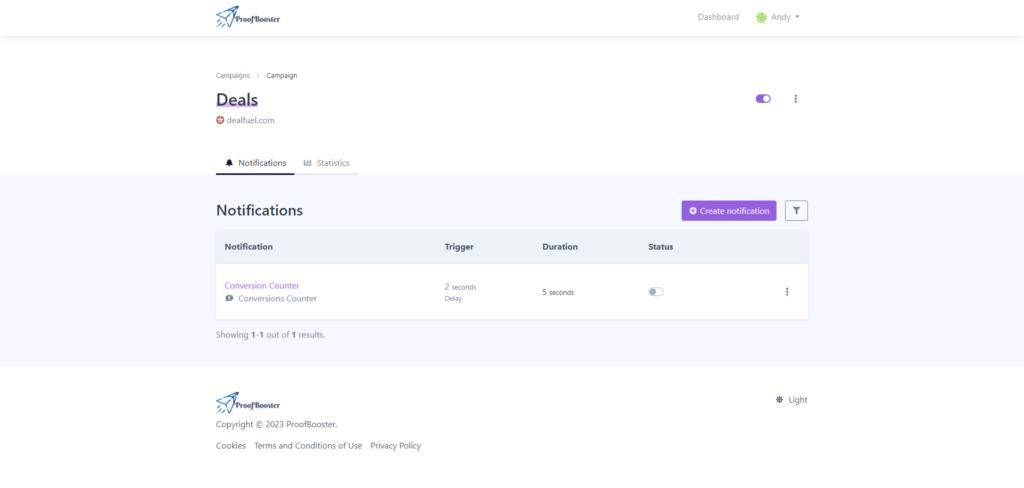Viewport: 1024px width, 488px height.
Task: Open the Conversion Counter notification link
Action: 262,285
